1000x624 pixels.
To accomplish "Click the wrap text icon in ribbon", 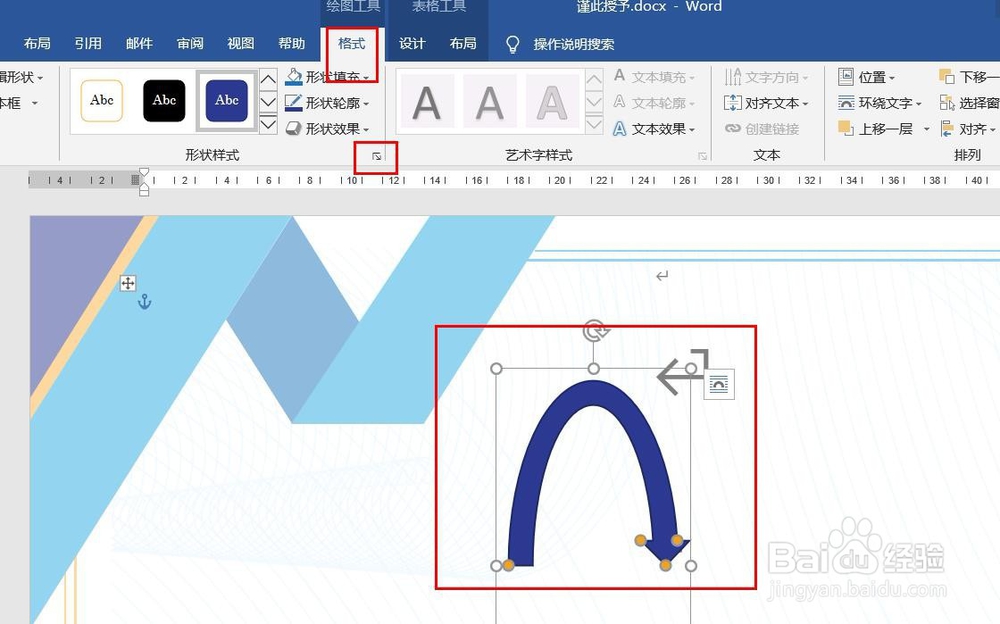I will [846, 103].
